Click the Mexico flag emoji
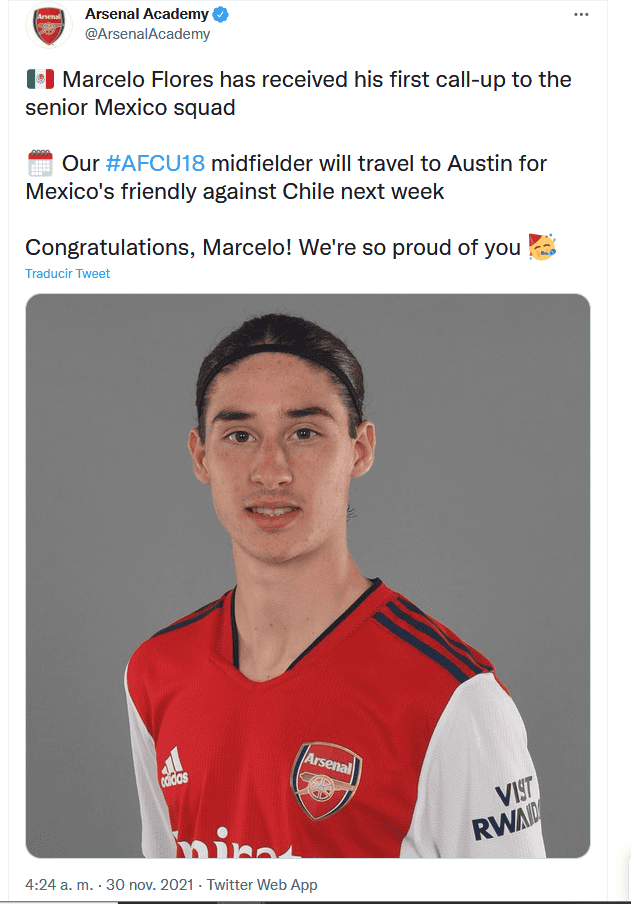 pos(40,80)
